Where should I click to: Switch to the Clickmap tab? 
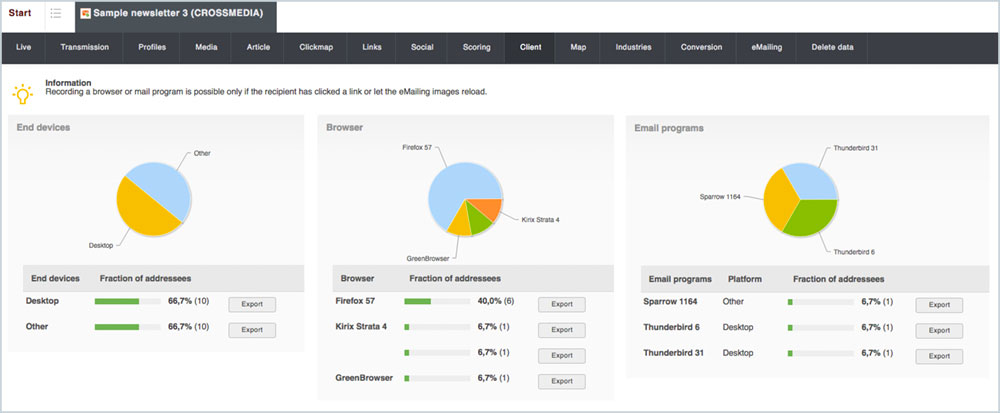315,47
